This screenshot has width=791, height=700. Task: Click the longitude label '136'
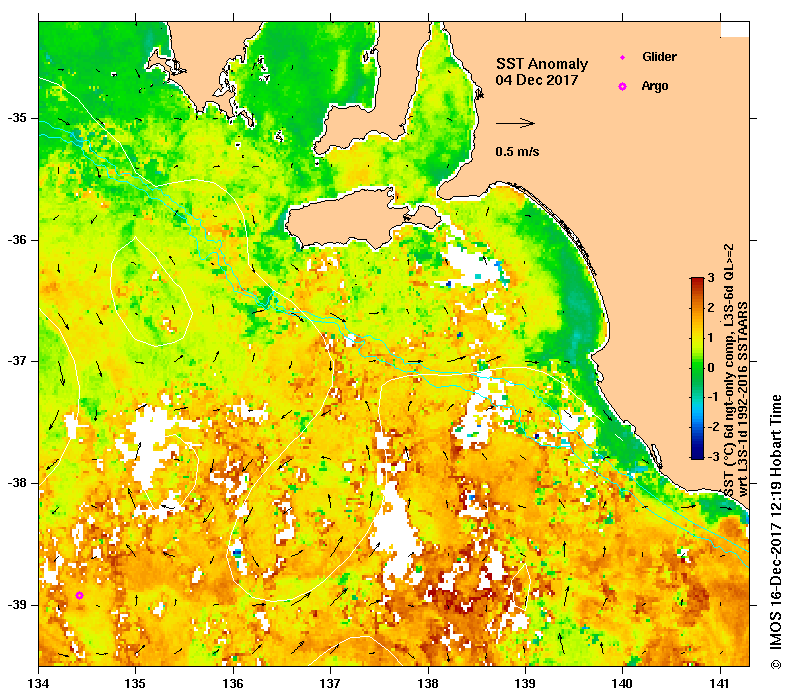[x=233, y=684]
